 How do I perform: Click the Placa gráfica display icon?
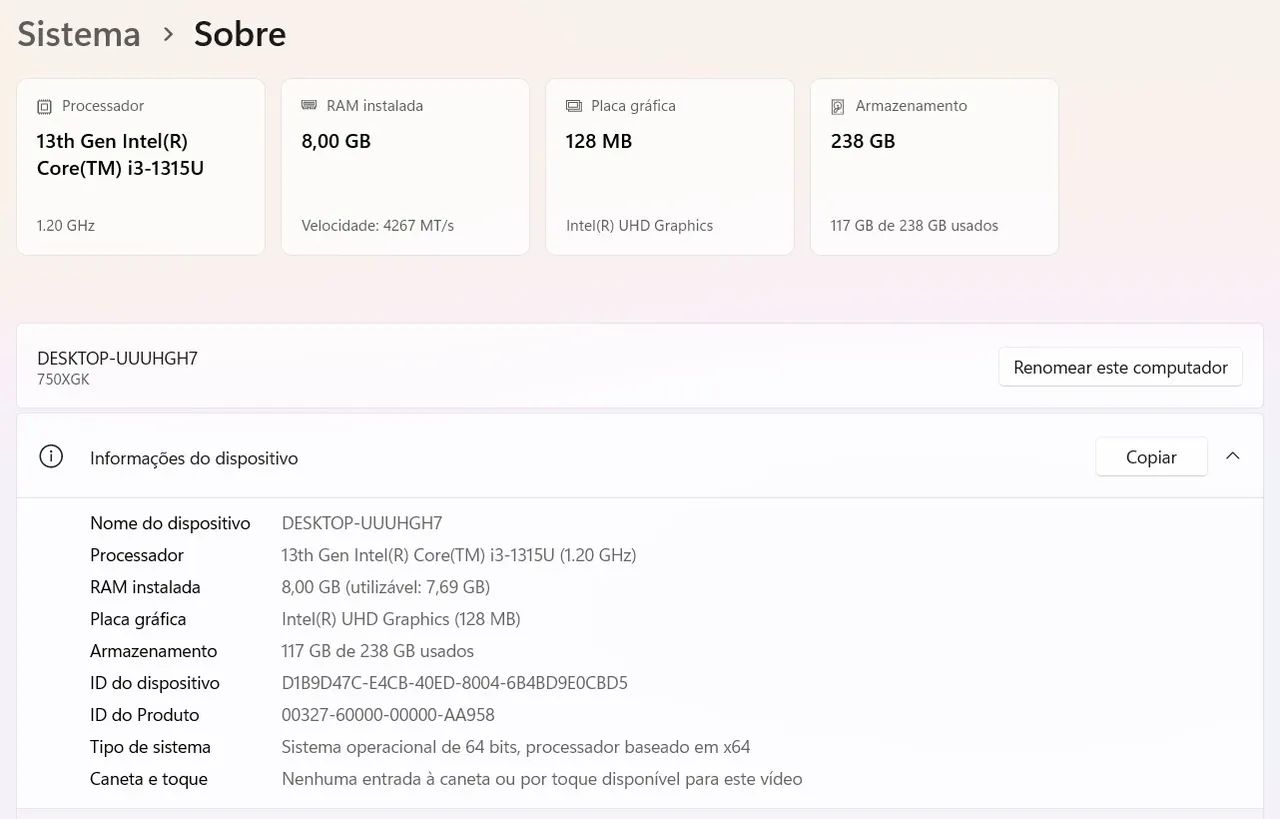[574, 105]
